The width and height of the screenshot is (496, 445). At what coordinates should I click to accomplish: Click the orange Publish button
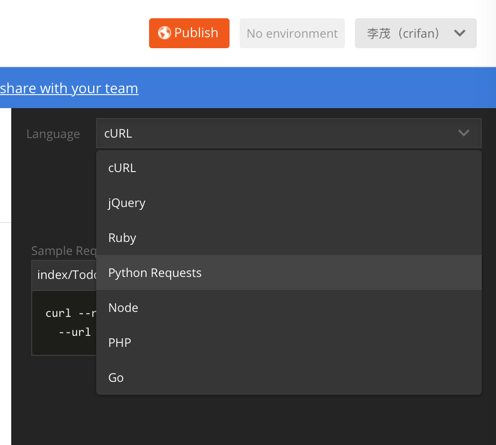[x=189, y=33]
